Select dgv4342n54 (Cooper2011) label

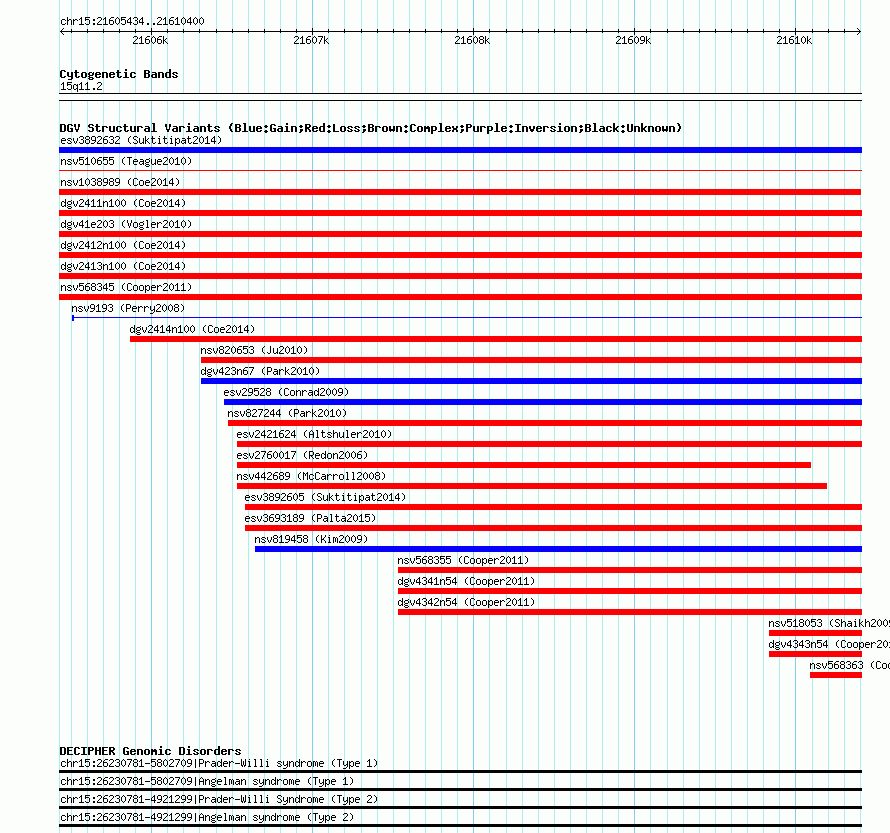[467, 602]
